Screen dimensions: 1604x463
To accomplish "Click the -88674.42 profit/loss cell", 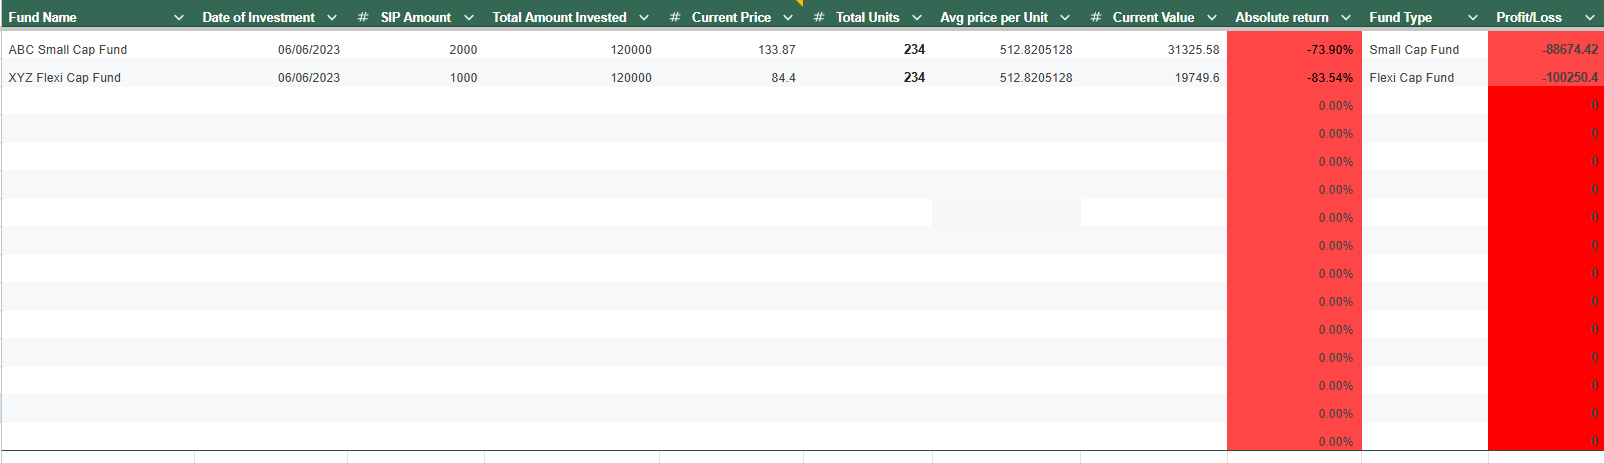I will (x=1569, y=49).
